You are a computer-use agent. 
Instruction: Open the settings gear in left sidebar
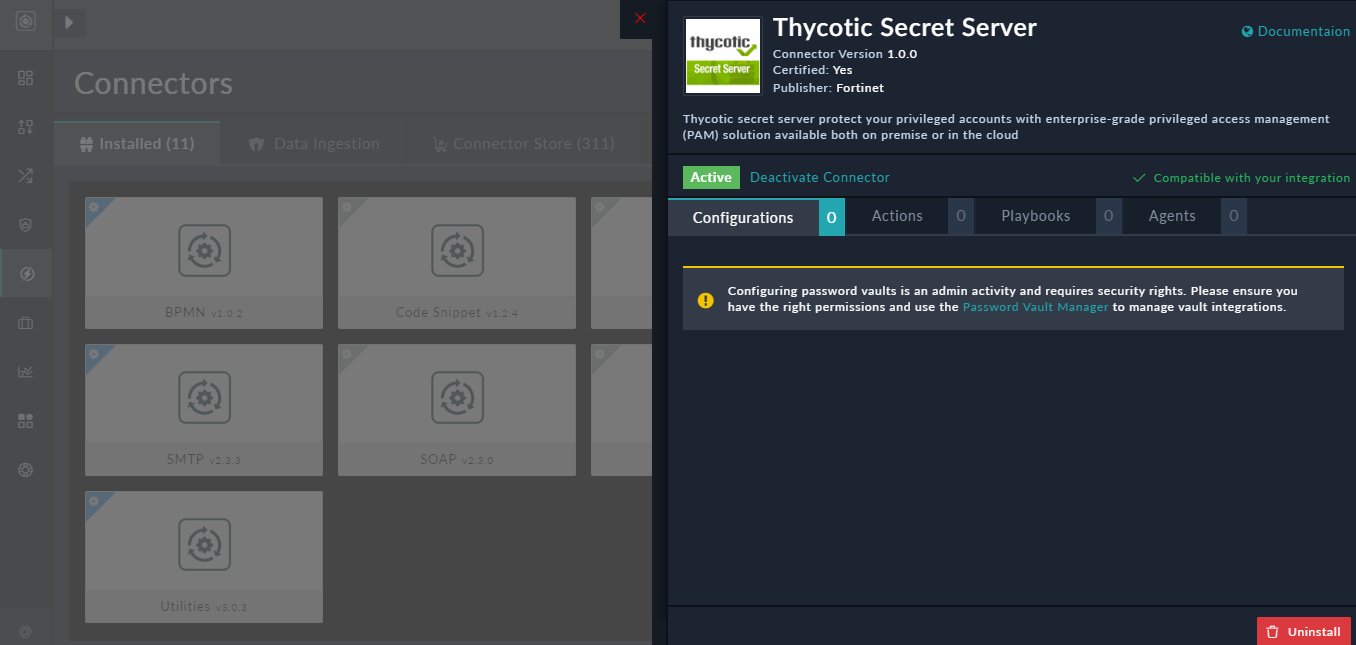25,469
